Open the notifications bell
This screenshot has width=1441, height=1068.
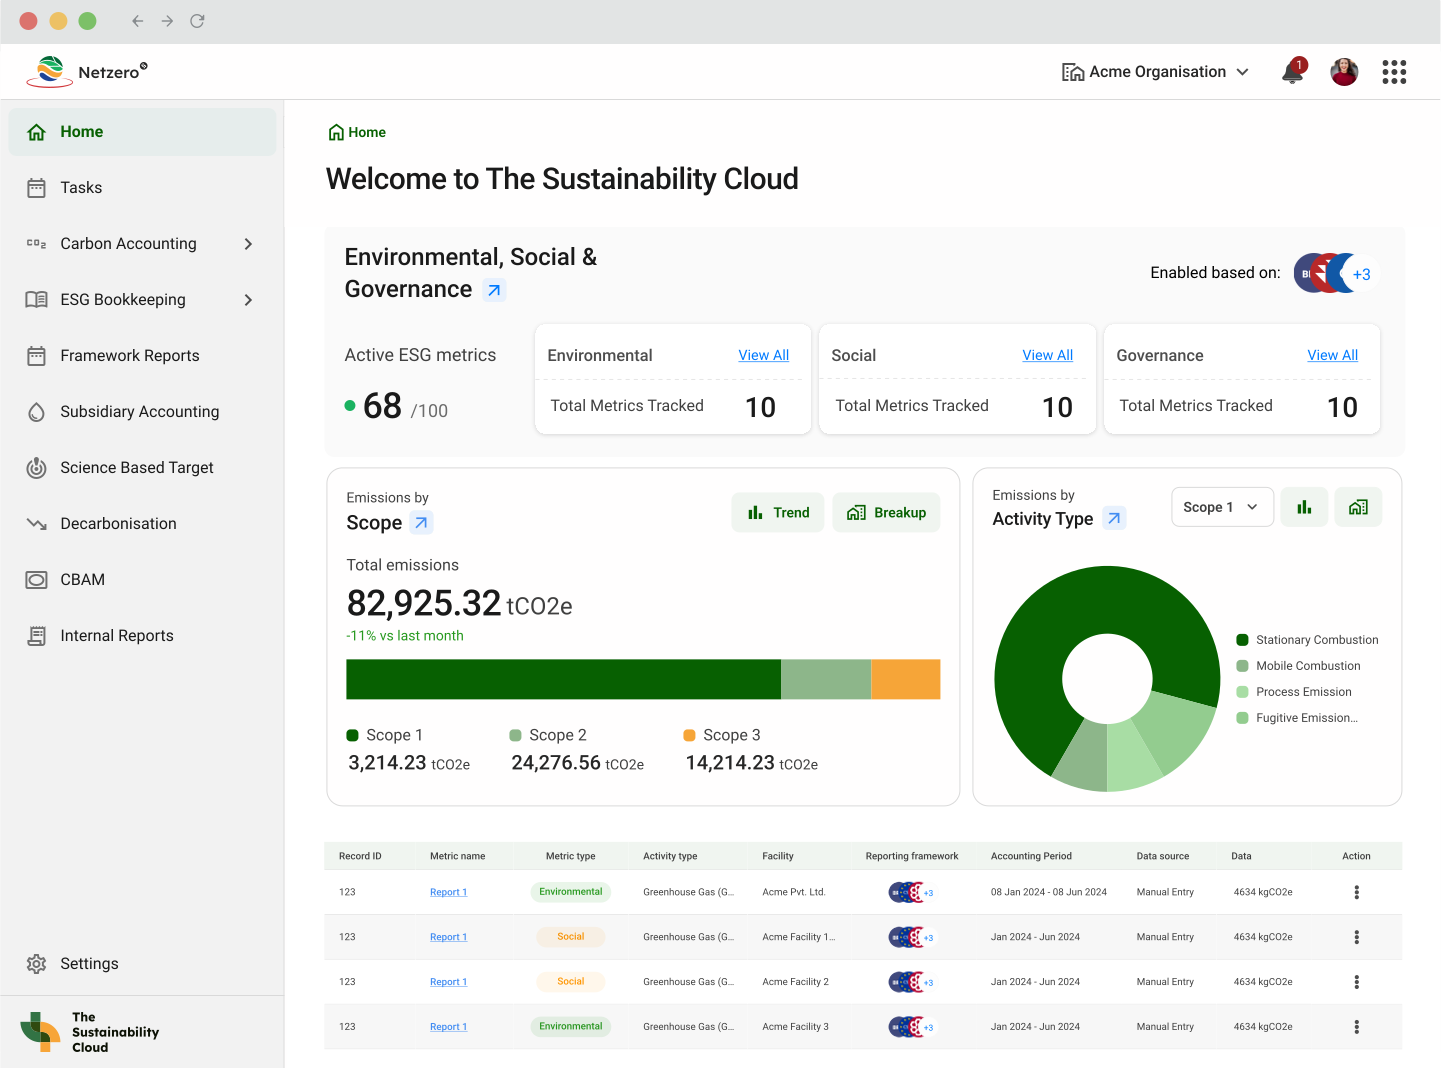[x=1293, y=72]
